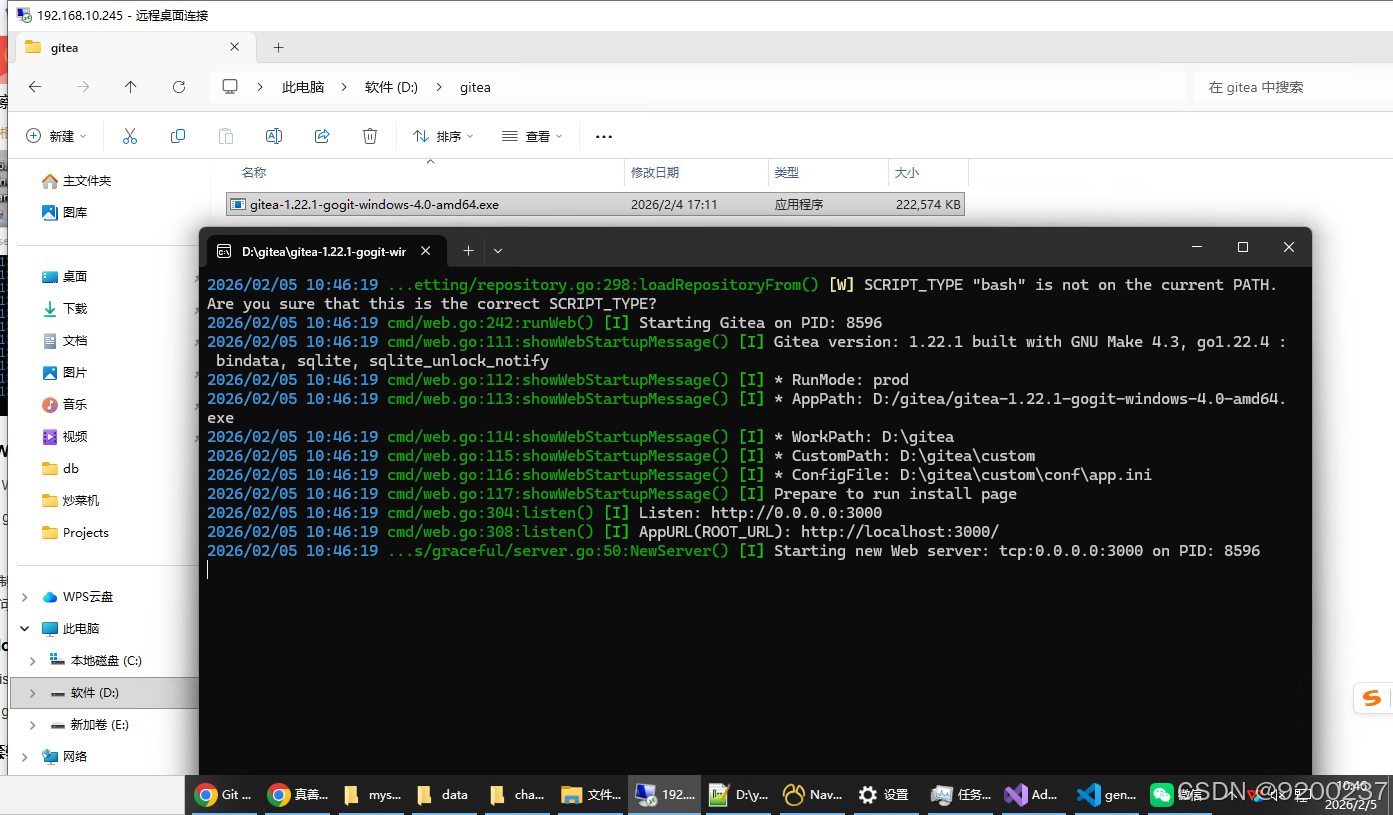Viewport: 1393px width, 815px height.
Task: Go back in File Explorer
Action: click(35, 87)
